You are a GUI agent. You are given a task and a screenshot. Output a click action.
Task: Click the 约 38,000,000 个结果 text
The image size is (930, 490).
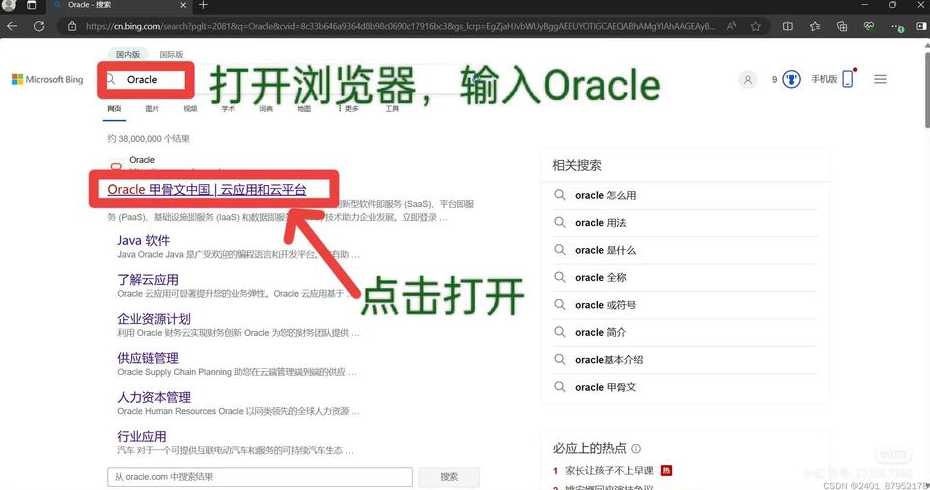click(148, 138)
